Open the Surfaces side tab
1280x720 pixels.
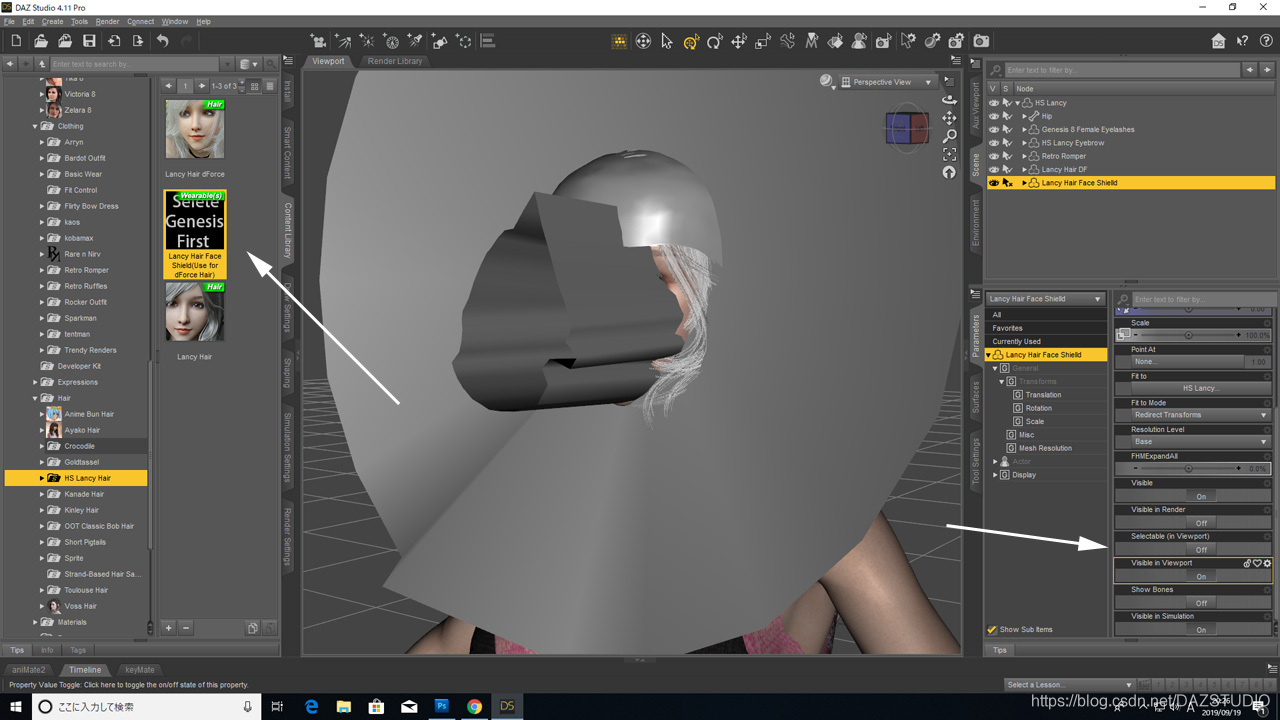(976, 398)
